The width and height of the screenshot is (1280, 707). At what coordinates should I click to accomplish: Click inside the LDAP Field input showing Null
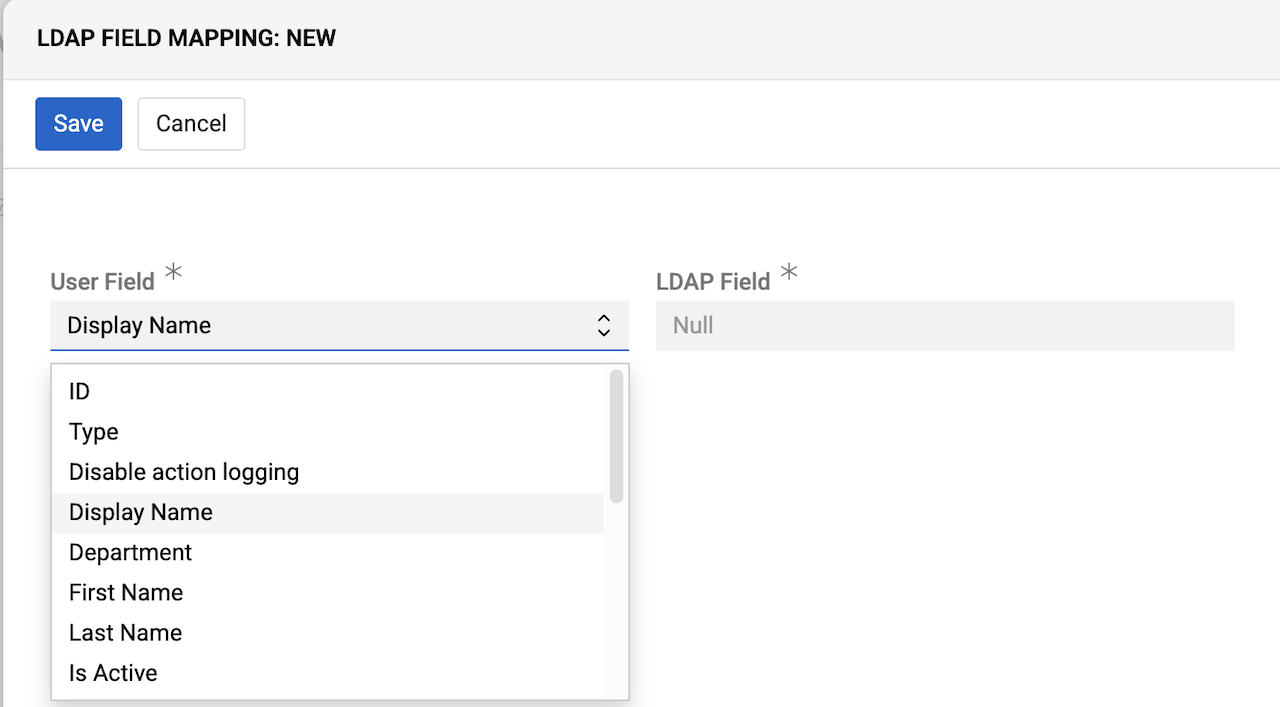(945, 325)
